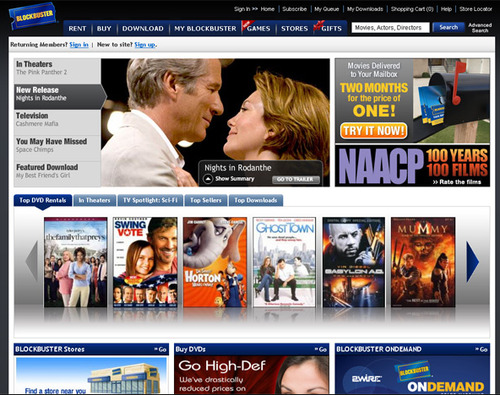The height and width of the screenshot is (395, 500).
Task: Switch to Top DVD Rentals tab
Action: pos(43,200)
